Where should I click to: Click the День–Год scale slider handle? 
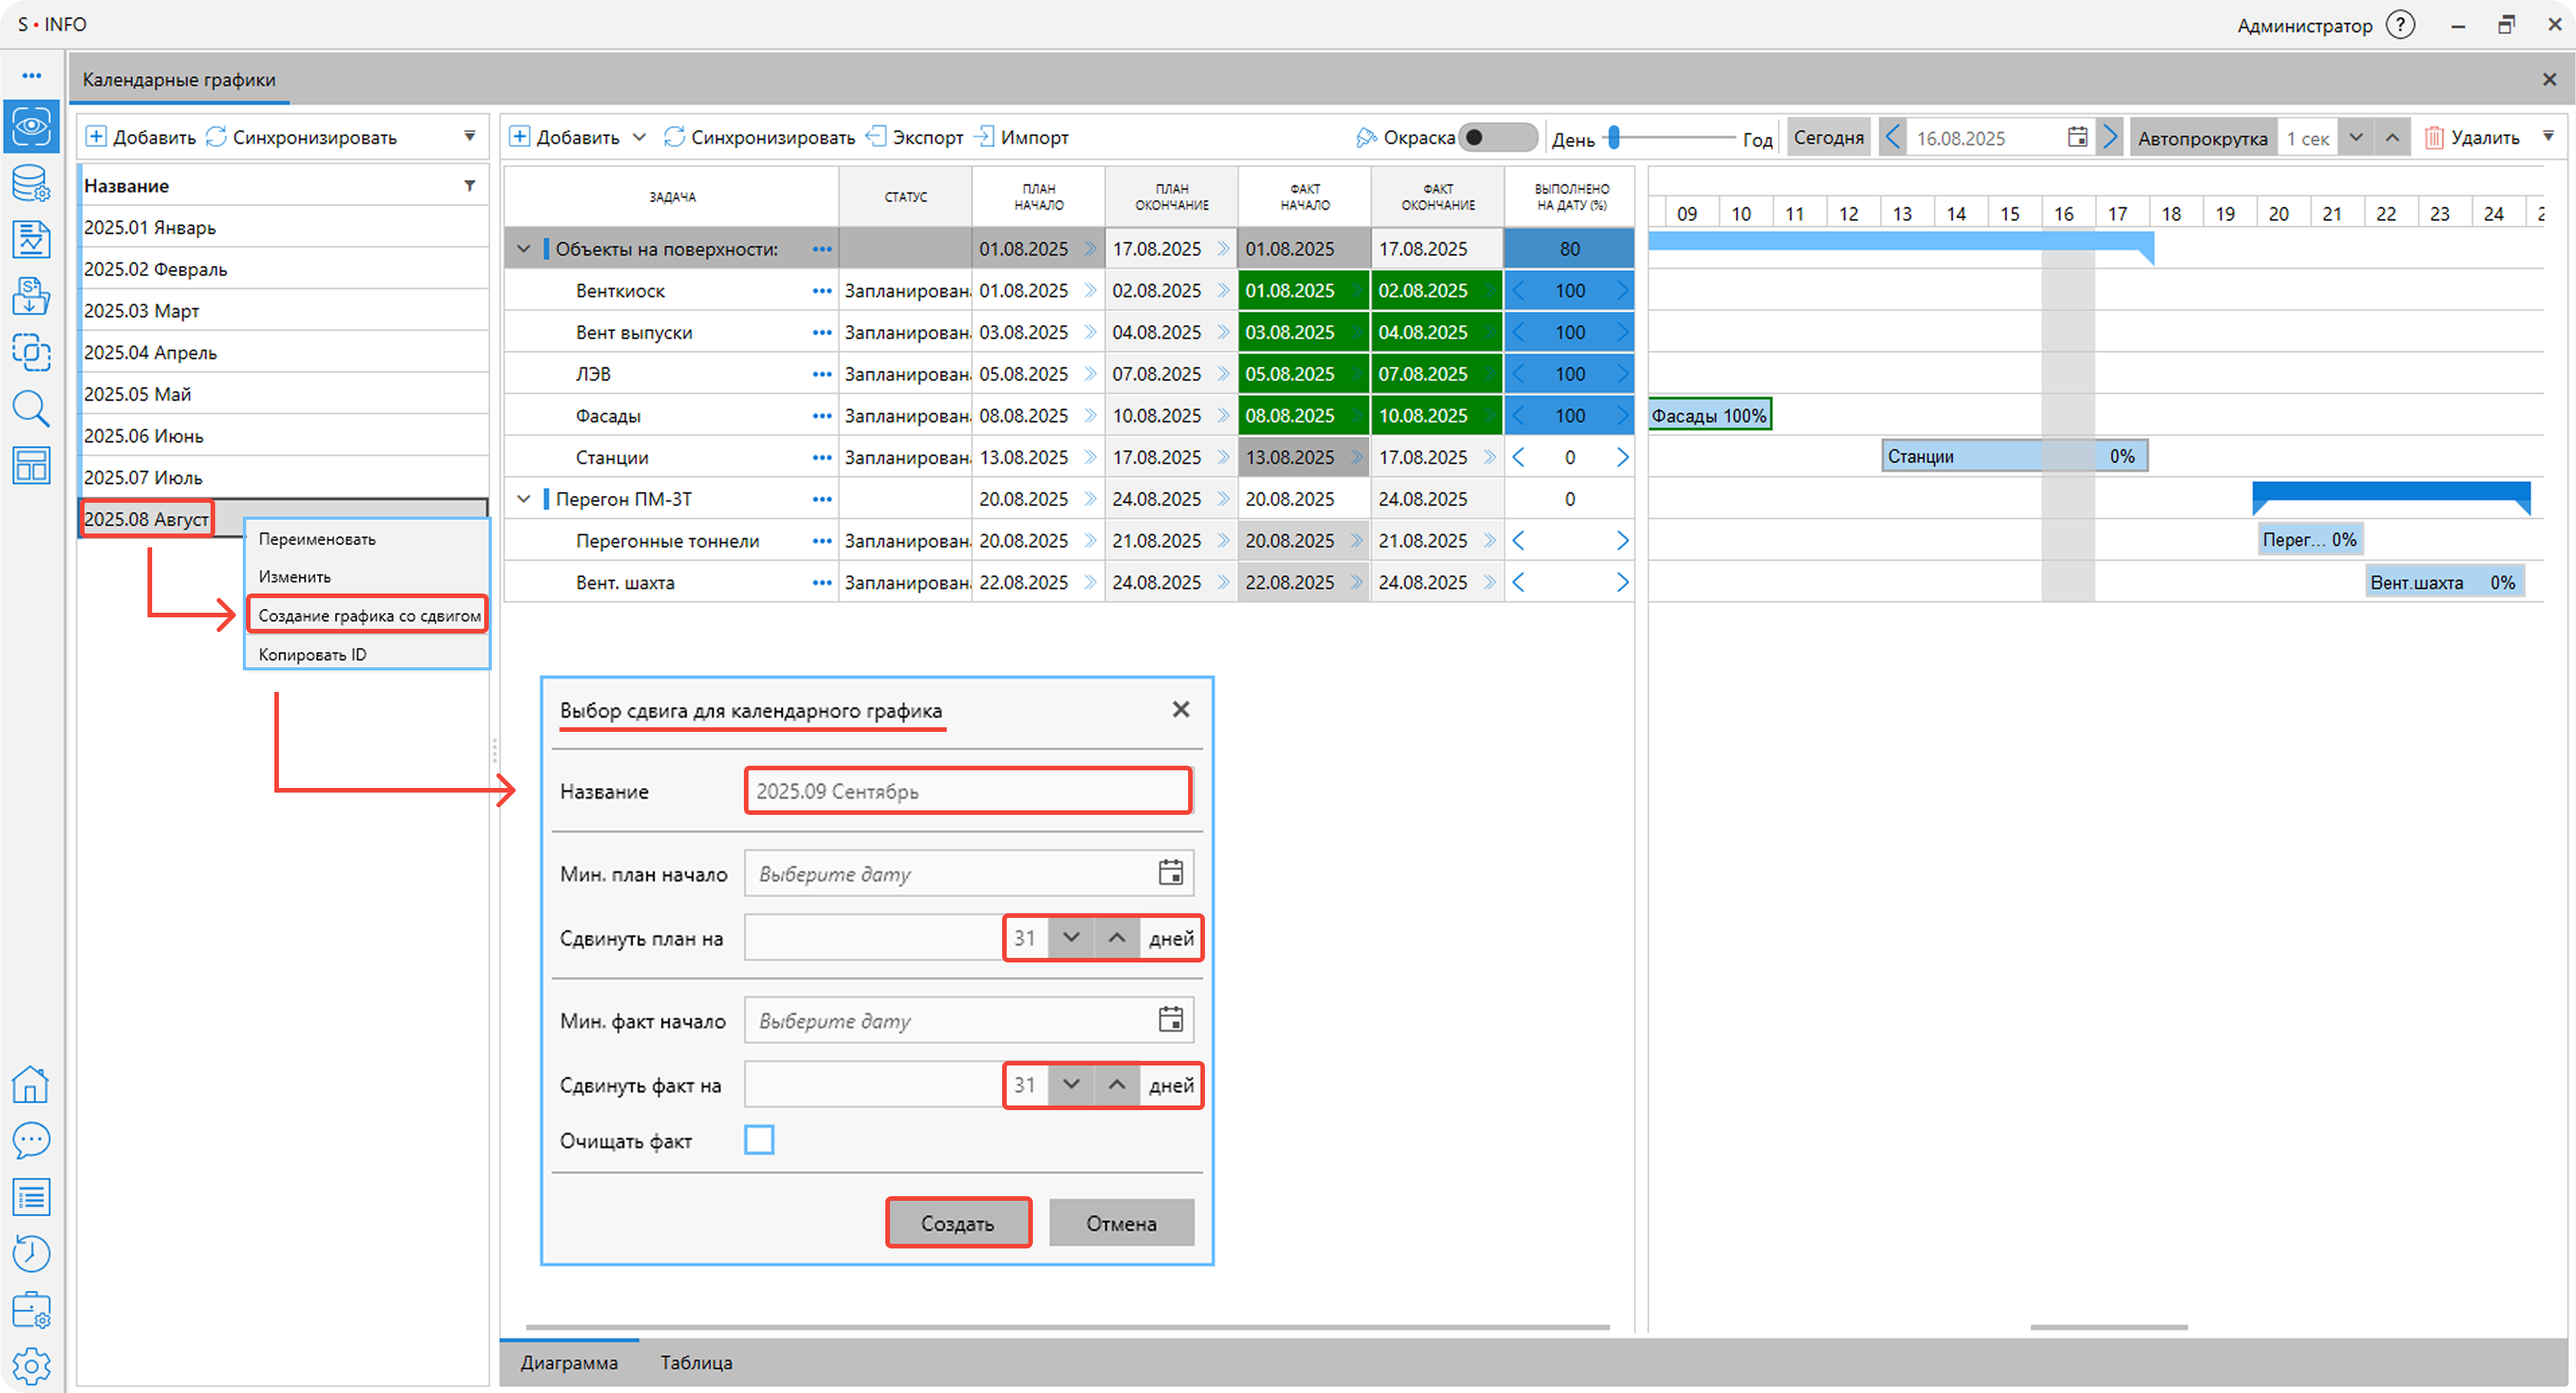[x=1614, y=138]
